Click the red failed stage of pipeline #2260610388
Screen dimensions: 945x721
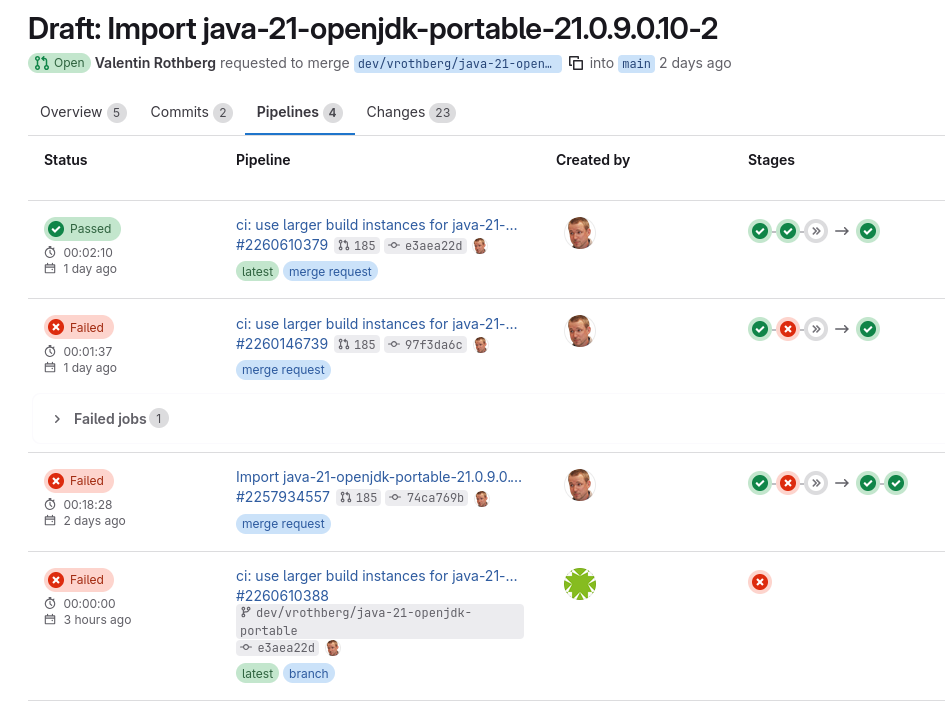[760, 582]
